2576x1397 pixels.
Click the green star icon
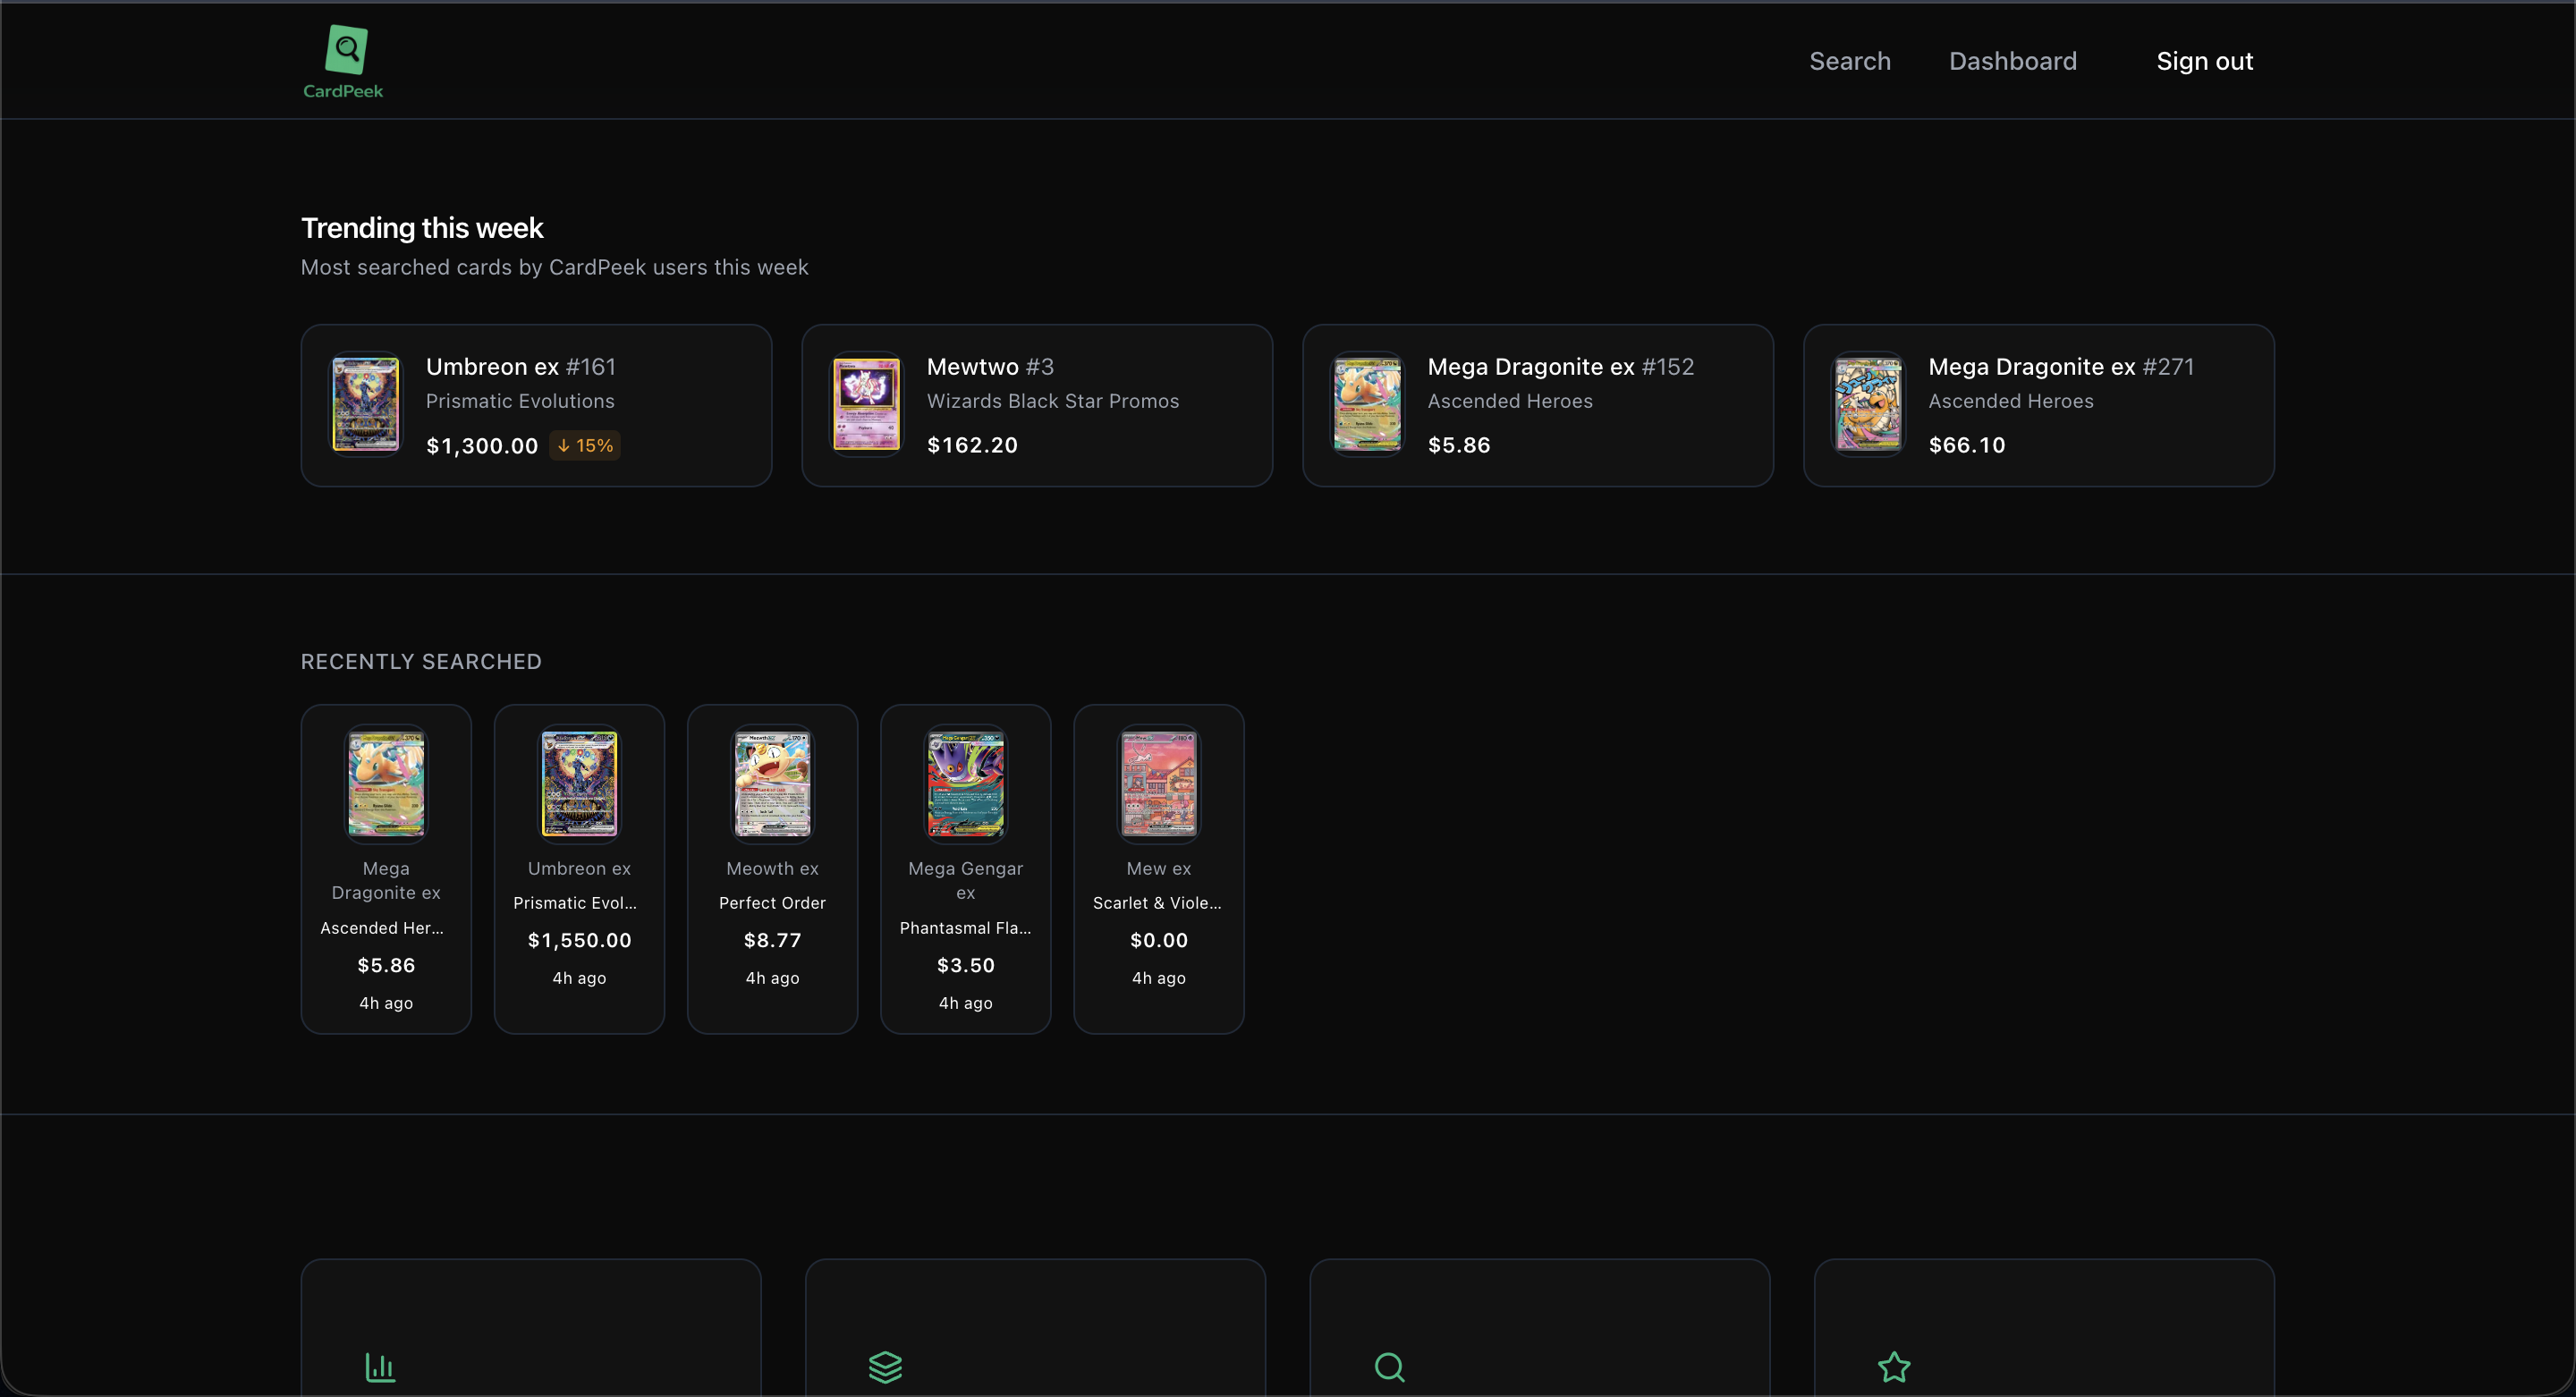click(1894, 1367)
